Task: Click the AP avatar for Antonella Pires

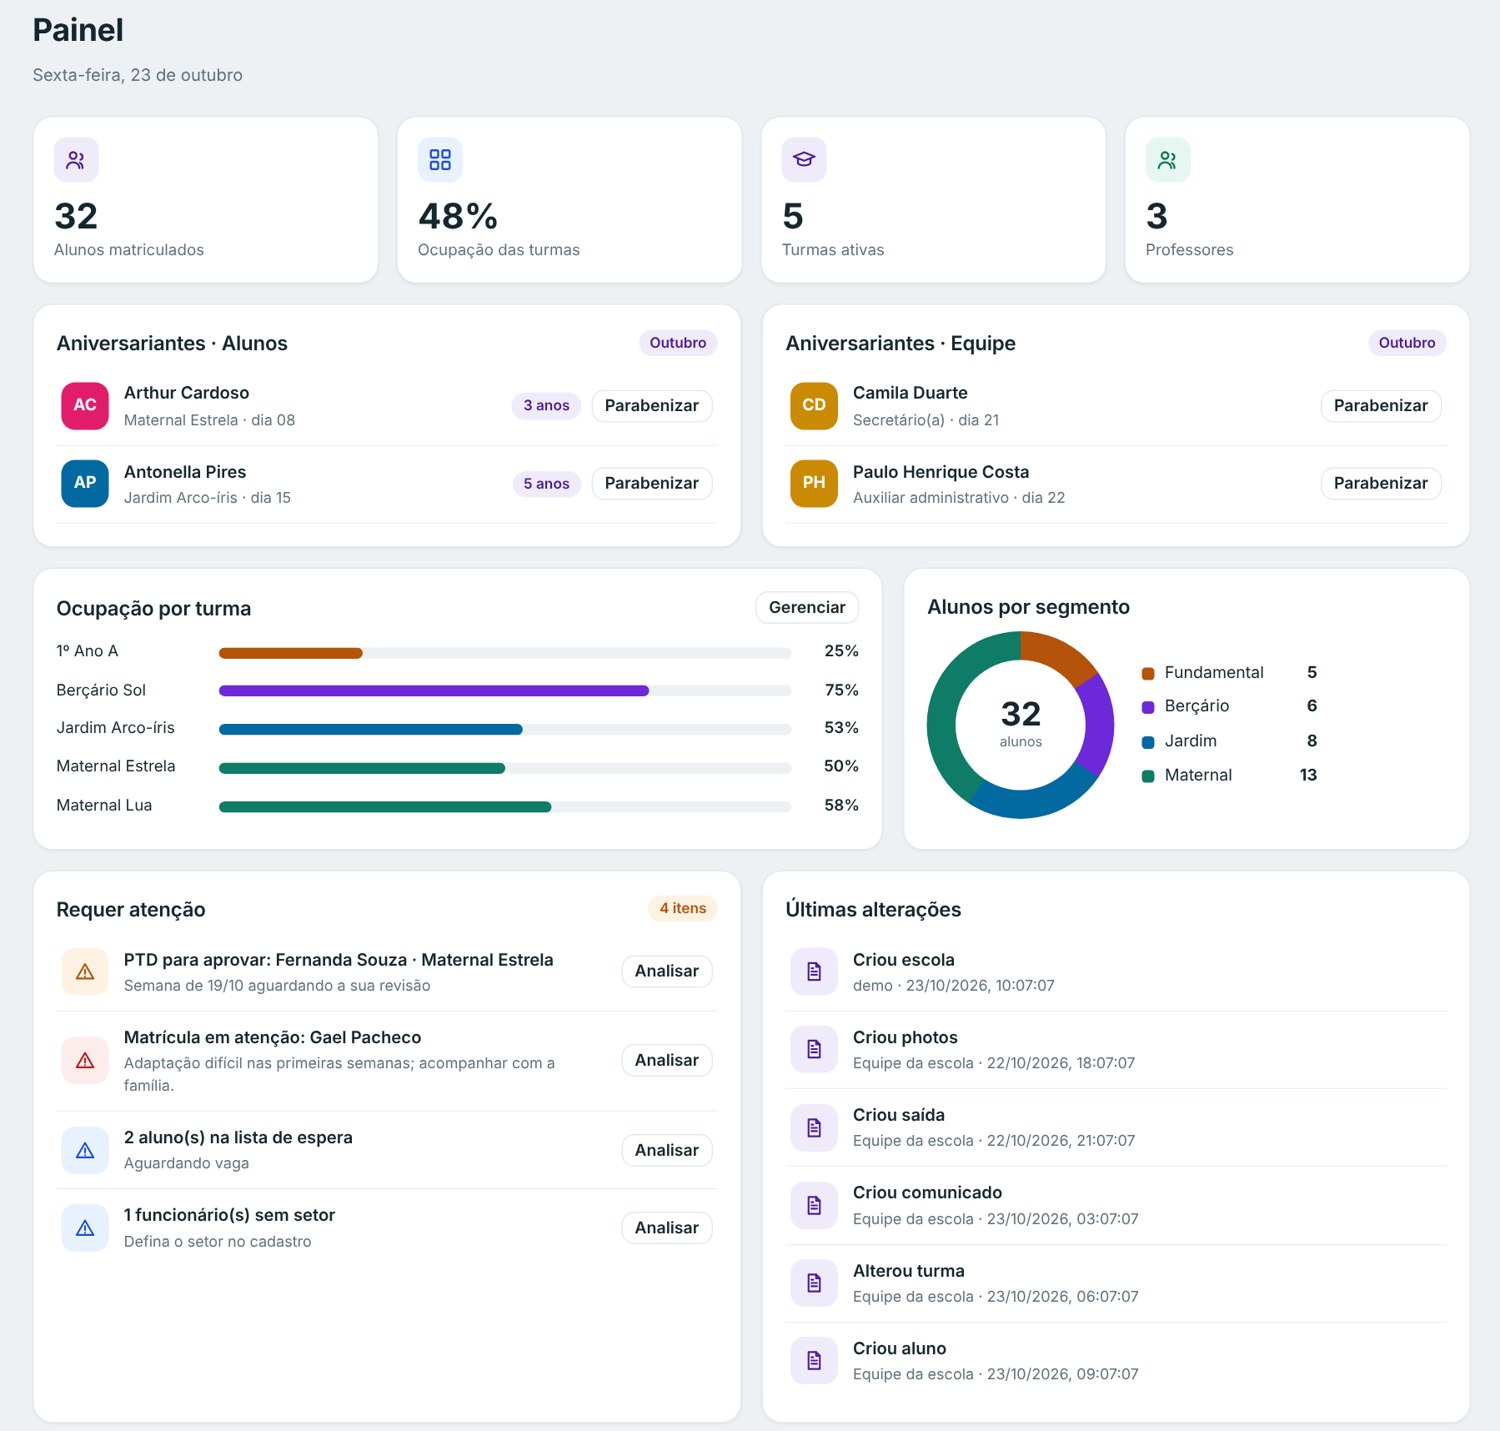Action: pyautogui.click(x=85, y=483)
